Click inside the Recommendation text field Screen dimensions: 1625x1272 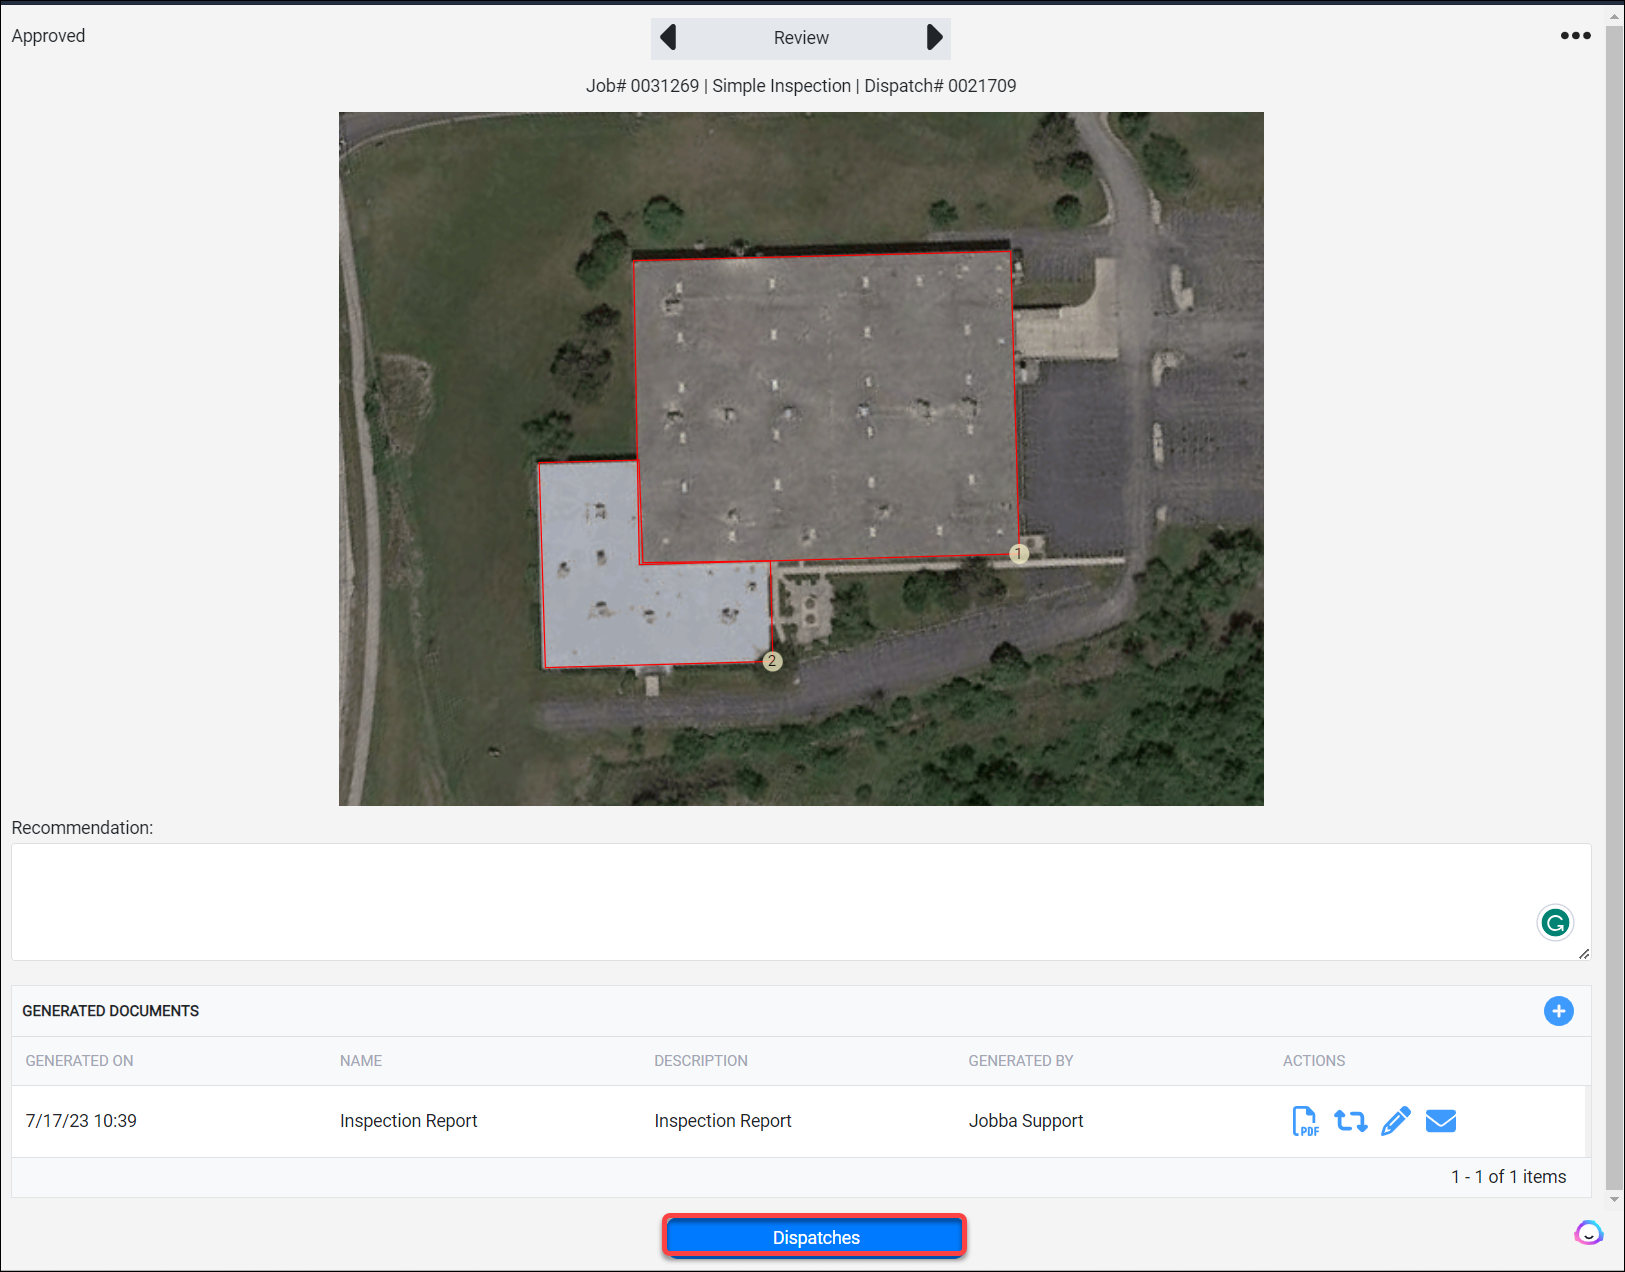770,901
